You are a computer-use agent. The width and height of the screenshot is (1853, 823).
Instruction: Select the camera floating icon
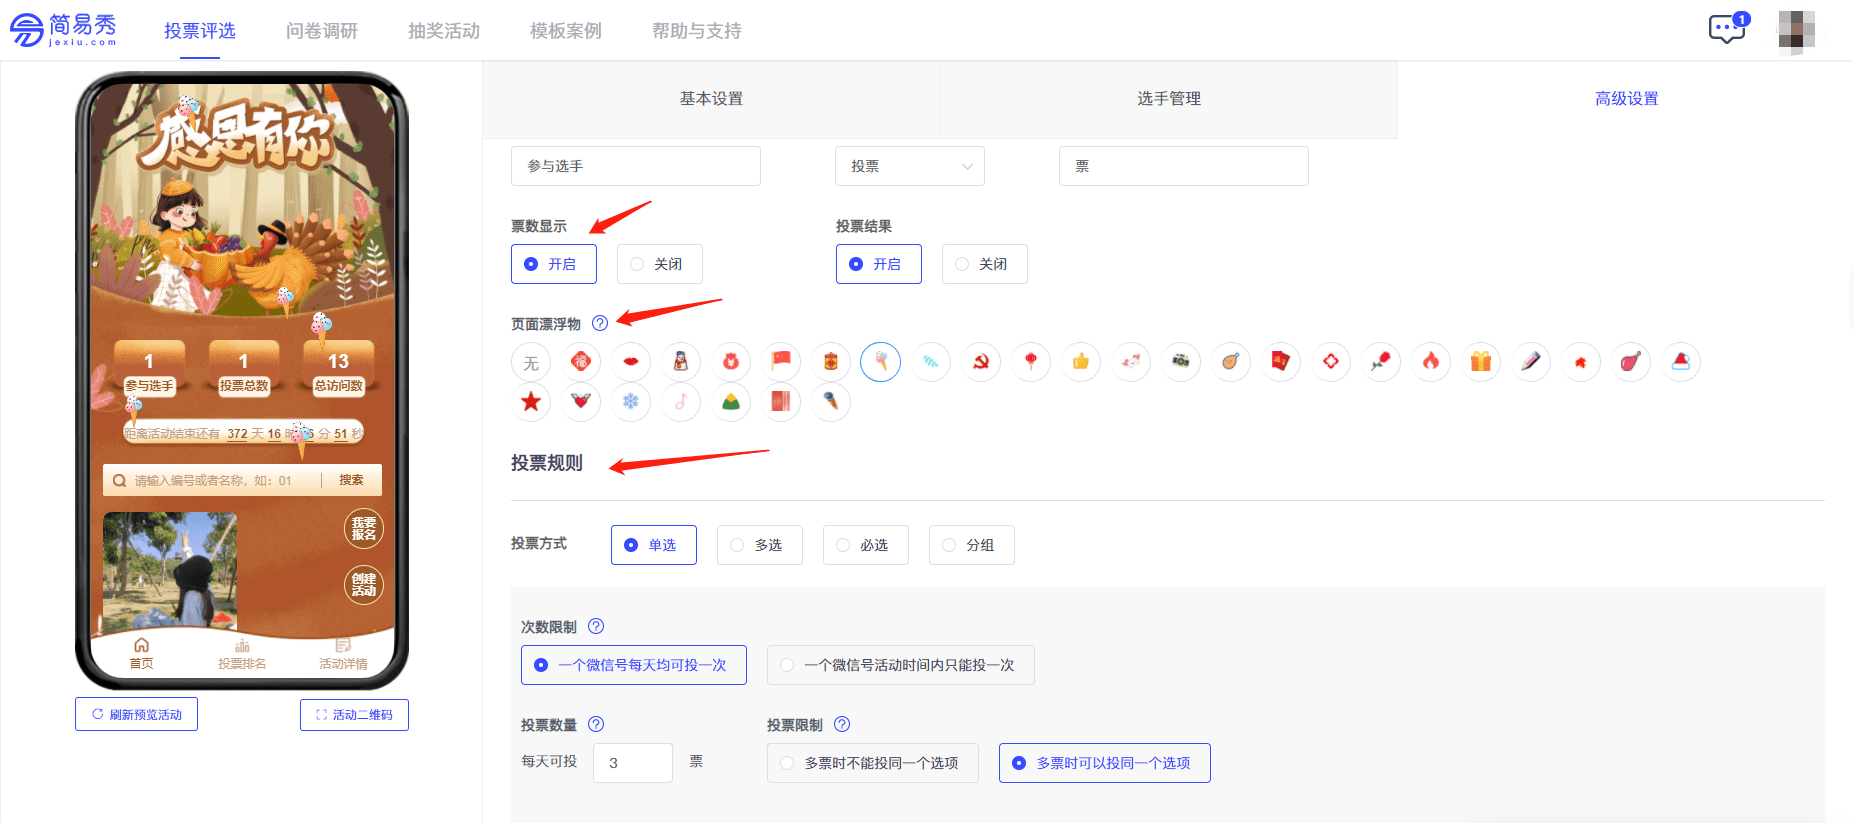(x=1181, y=362)
